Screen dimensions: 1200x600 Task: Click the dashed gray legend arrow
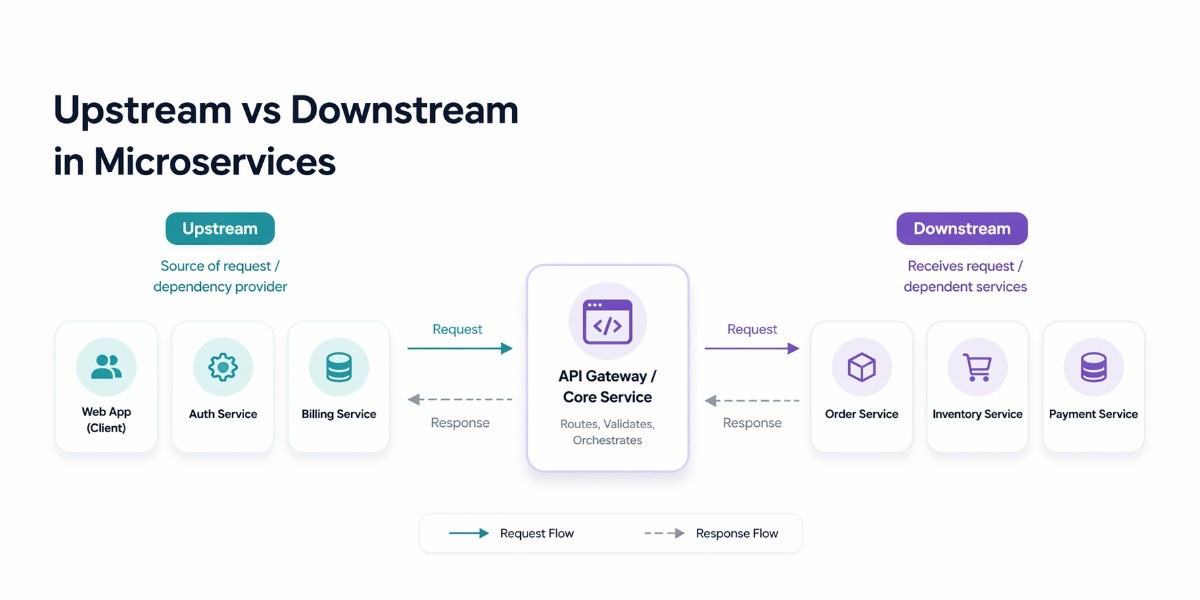664,533
